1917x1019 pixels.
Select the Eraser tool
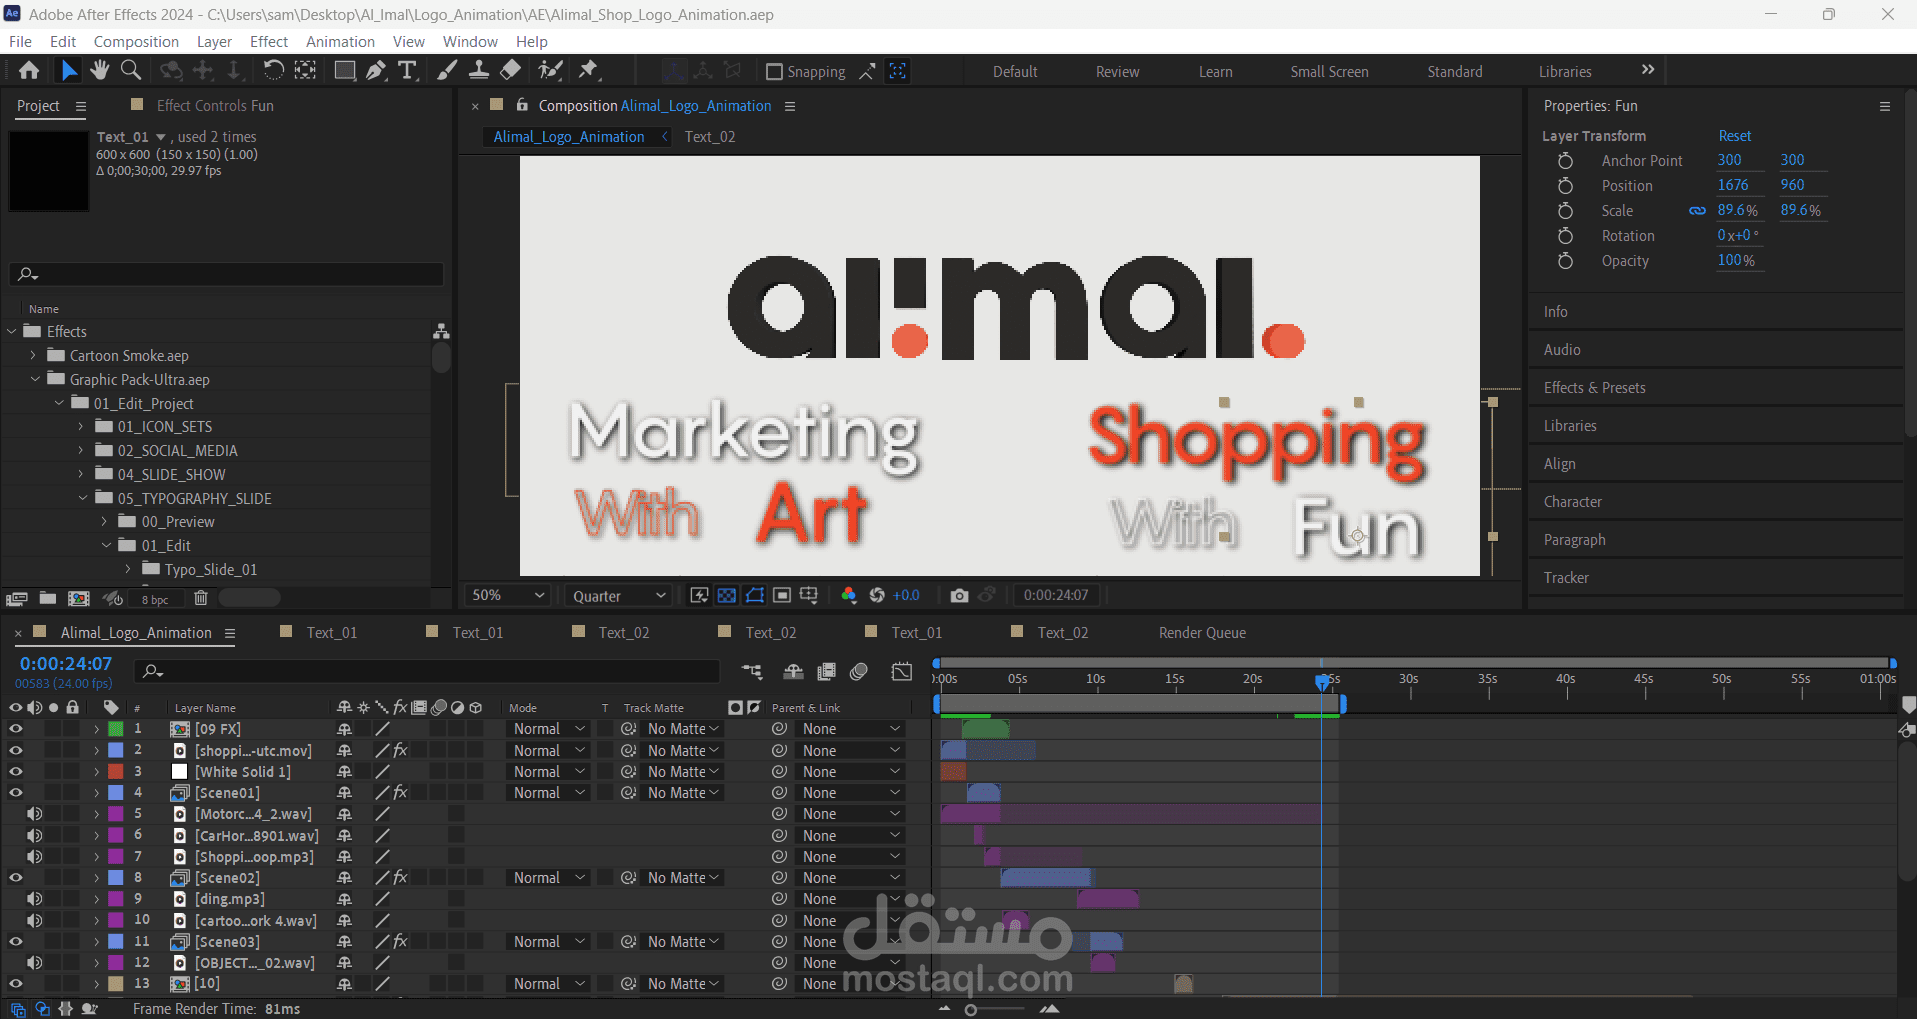(x=511, y=70)
